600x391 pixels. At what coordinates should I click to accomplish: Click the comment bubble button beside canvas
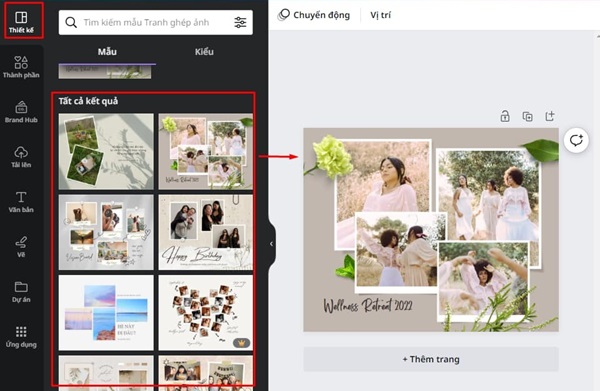click(x=576, y=140)
